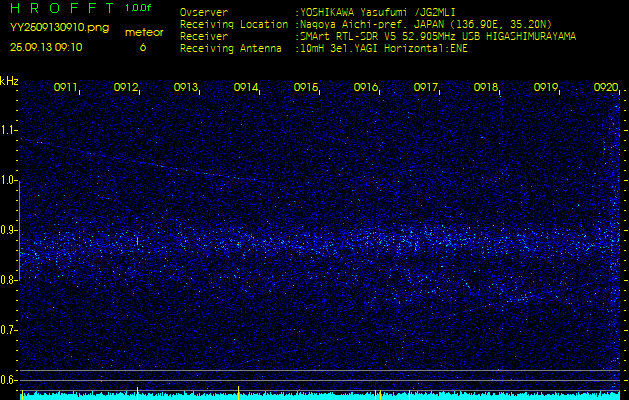Click the 26.09.13 09:10 date stamp

click(46, 46)
